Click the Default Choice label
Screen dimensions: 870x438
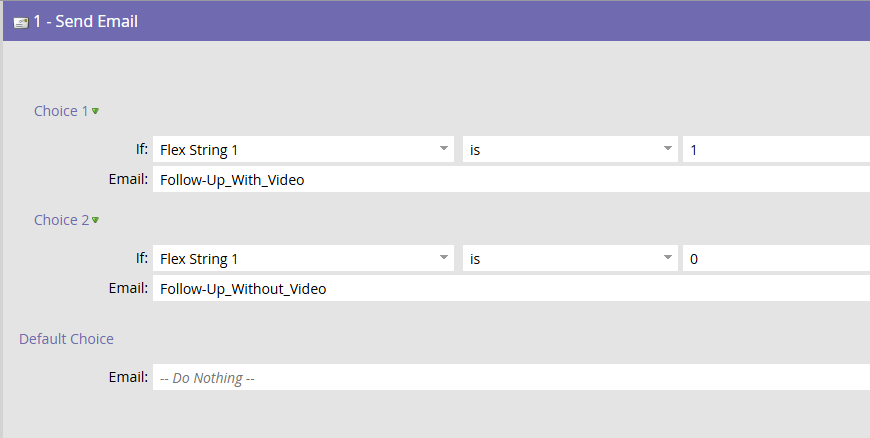(x=66, y=339)
